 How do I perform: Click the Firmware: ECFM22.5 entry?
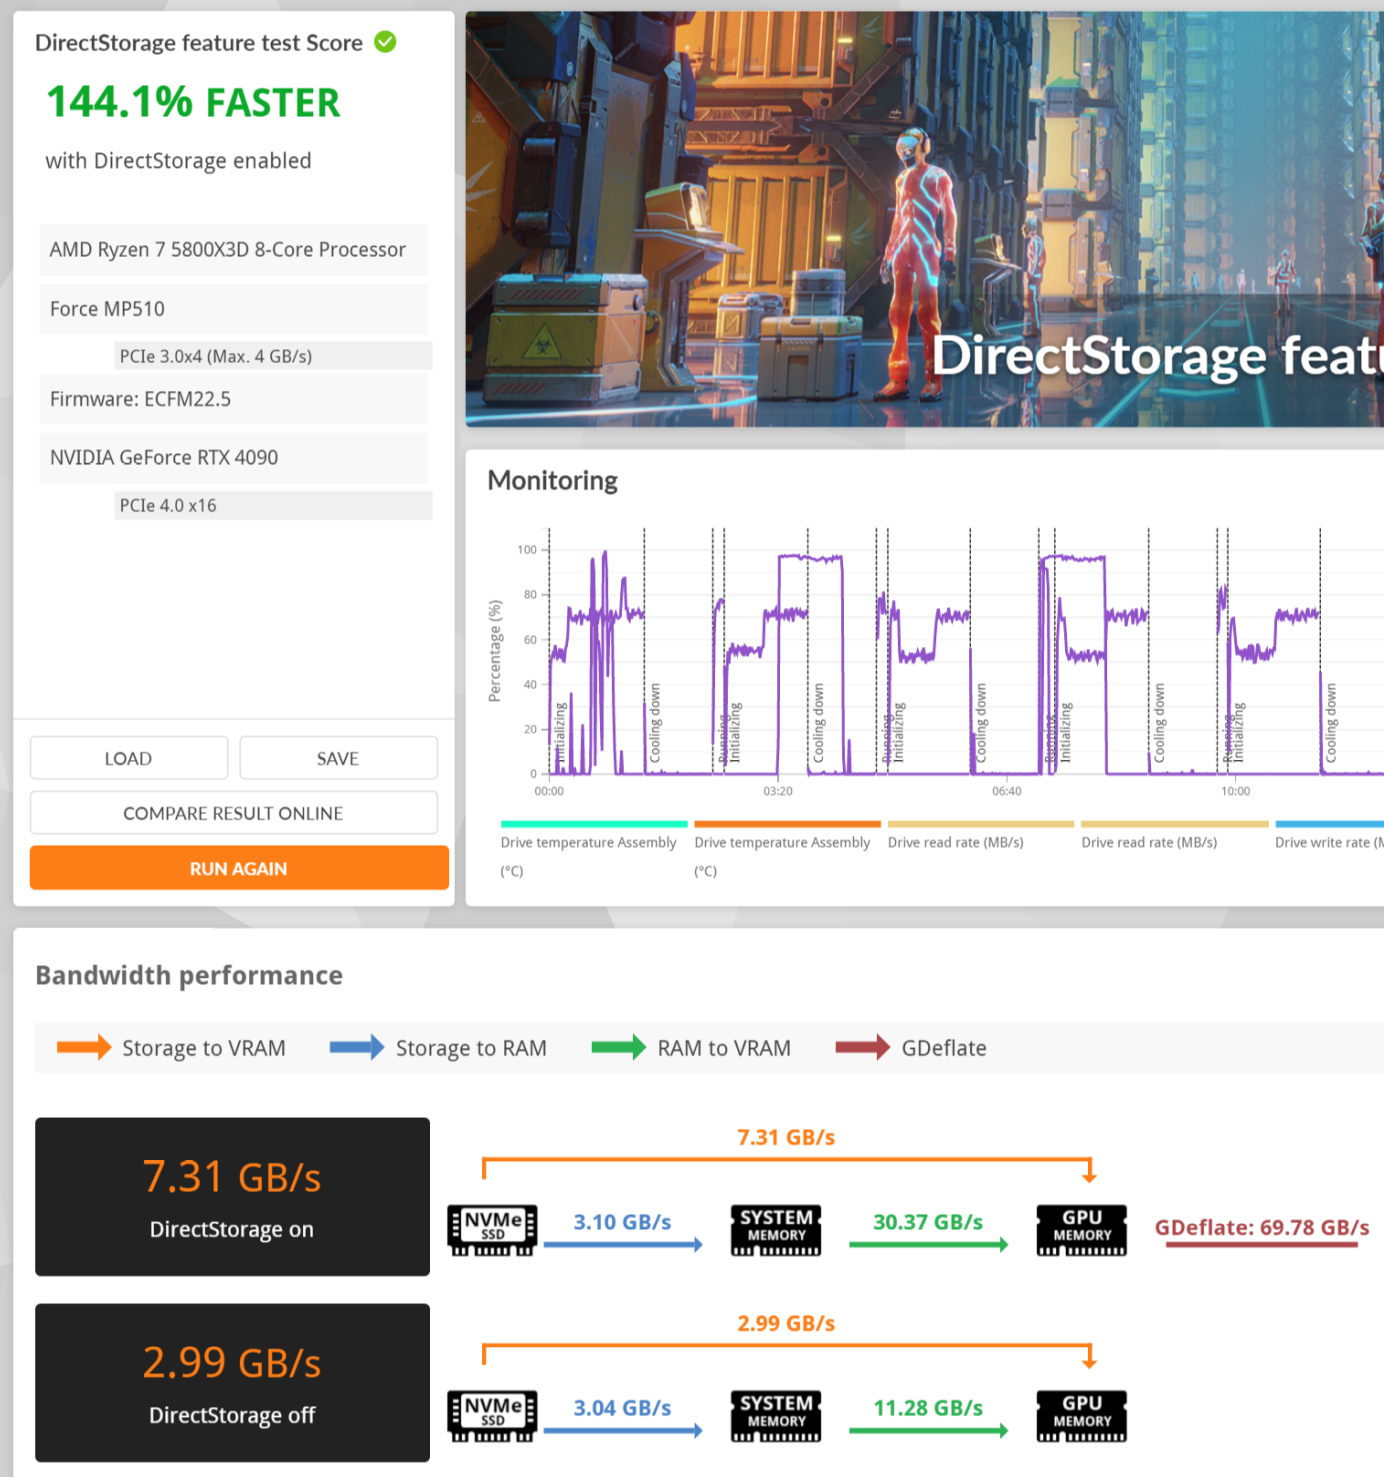click(234, 399)
